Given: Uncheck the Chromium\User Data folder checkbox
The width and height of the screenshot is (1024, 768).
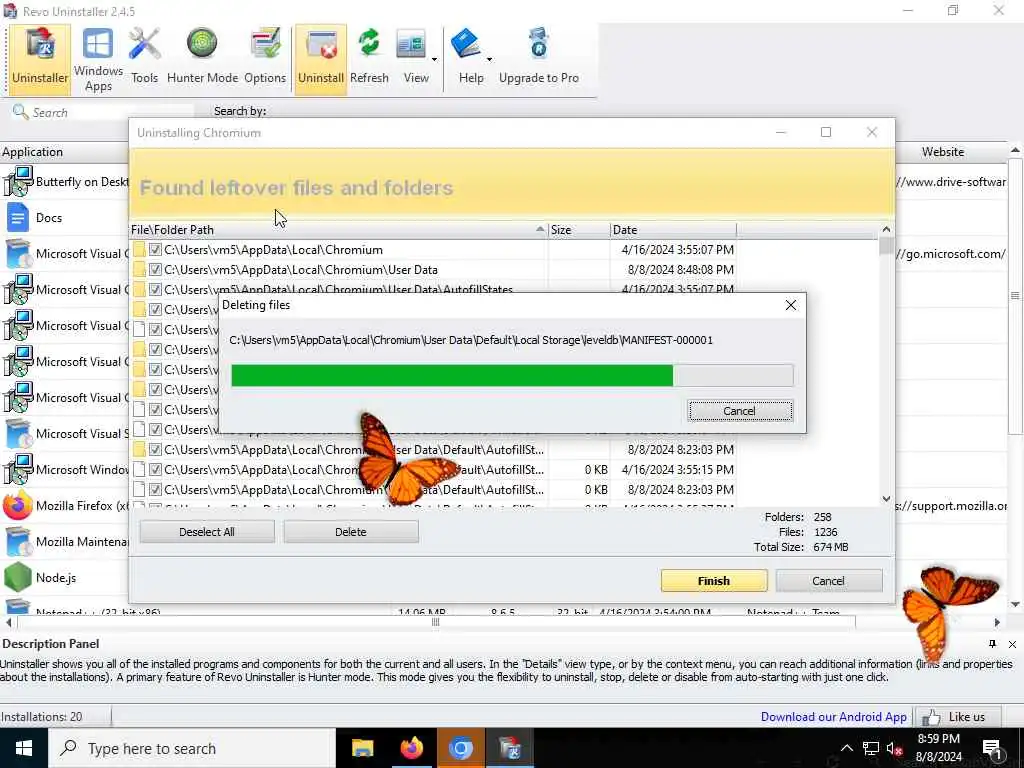Looking at the screenshot, I should [155, 270].
